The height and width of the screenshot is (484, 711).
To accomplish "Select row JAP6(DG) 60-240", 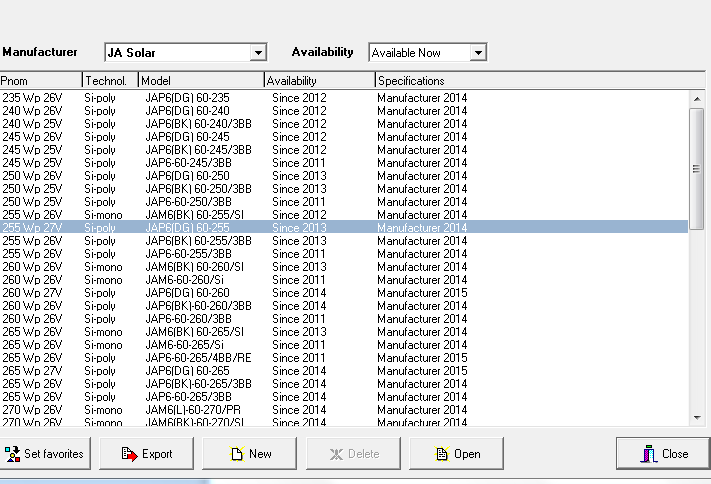I will 344,111.
